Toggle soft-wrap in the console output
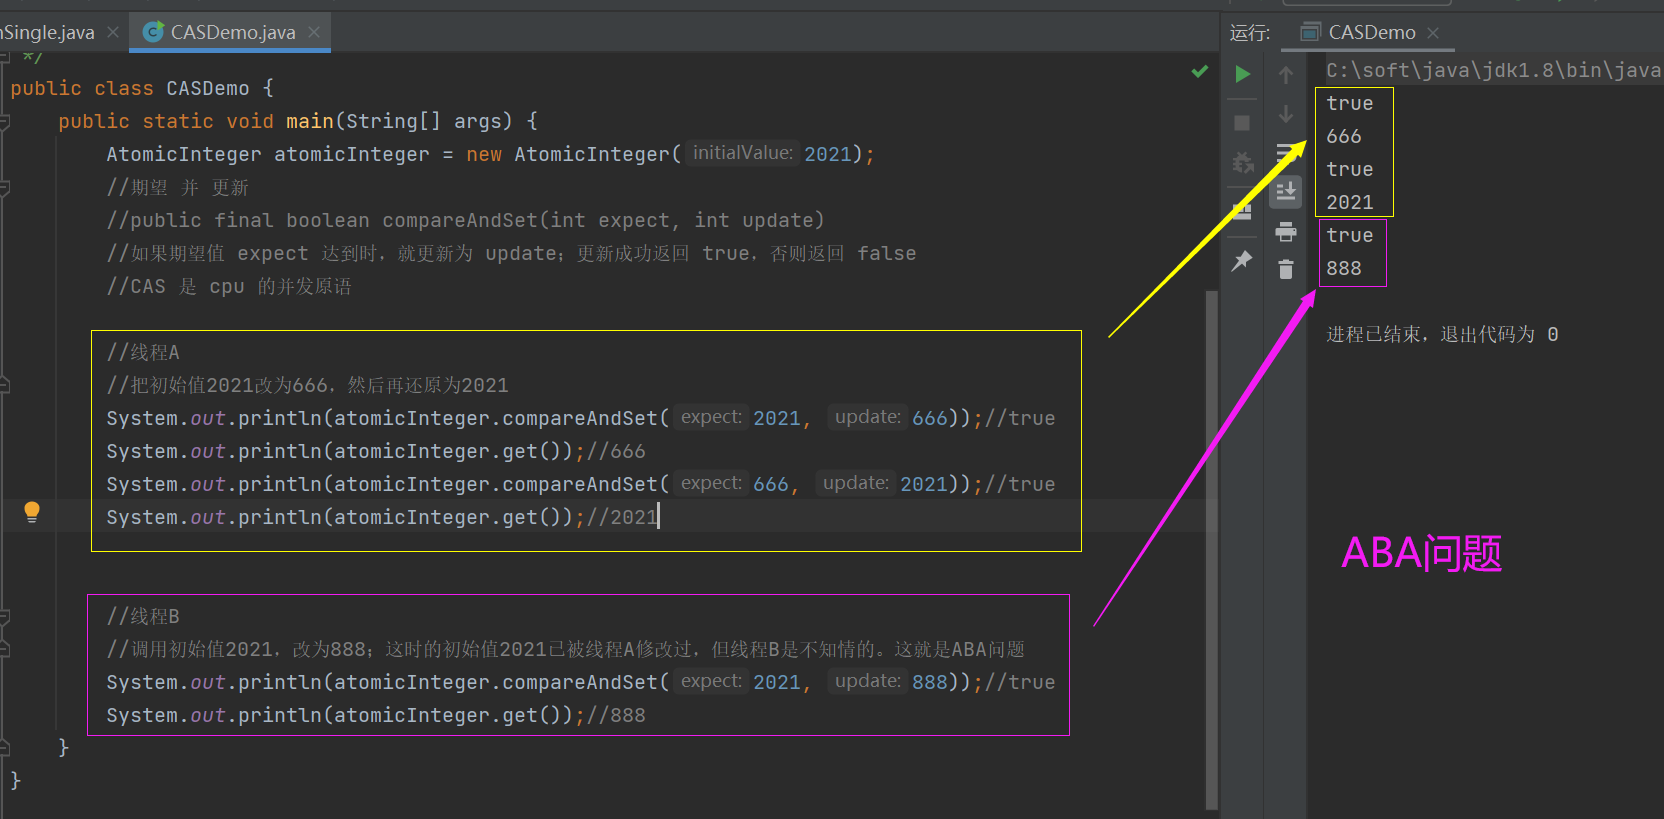 point(1286,153)
